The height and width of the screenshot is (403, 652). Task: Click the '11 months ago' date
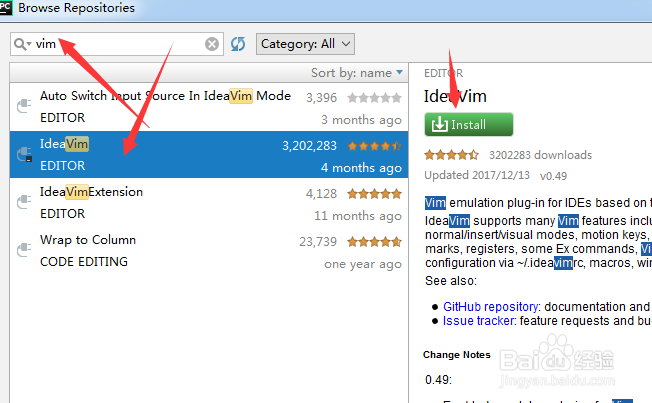tap(358, 216)
